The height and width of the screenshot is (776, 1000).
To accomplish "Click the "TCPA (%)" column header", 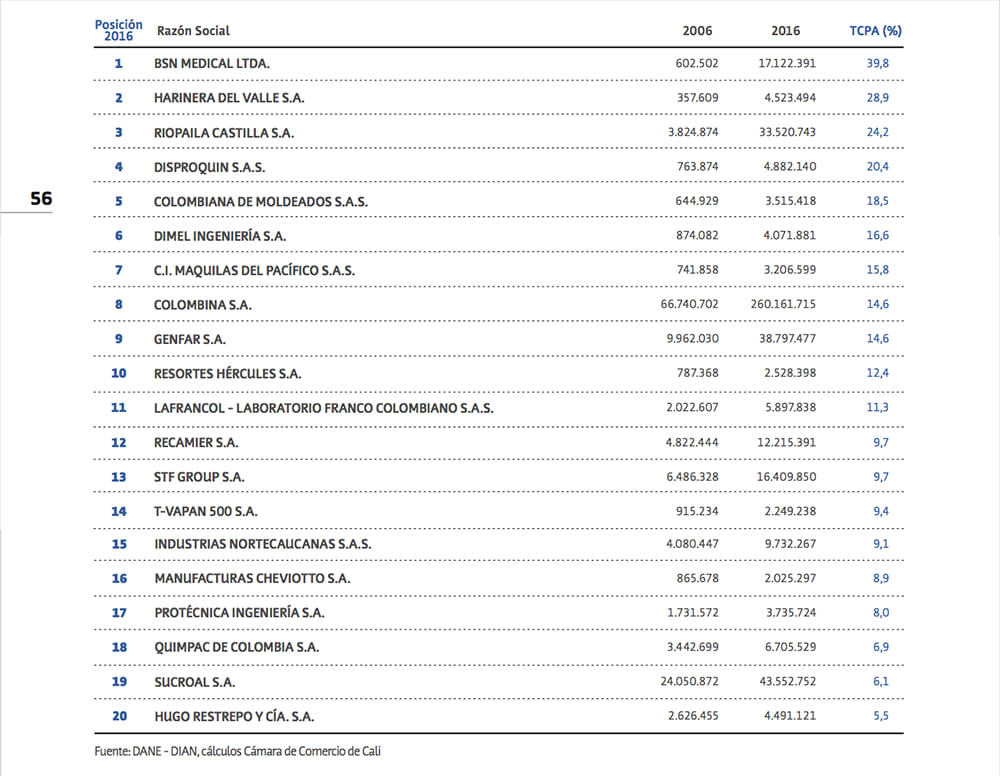I will click(875, 31).
